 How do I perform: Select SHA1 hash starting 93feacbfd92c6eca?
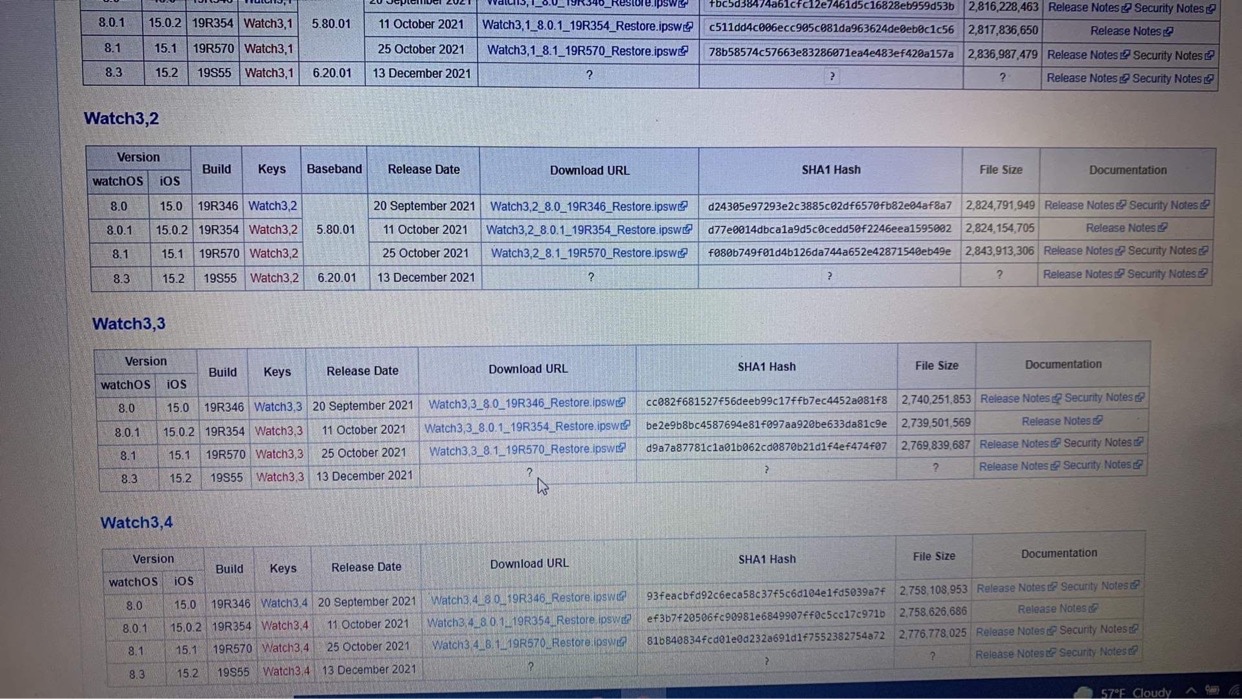(766, 594)
